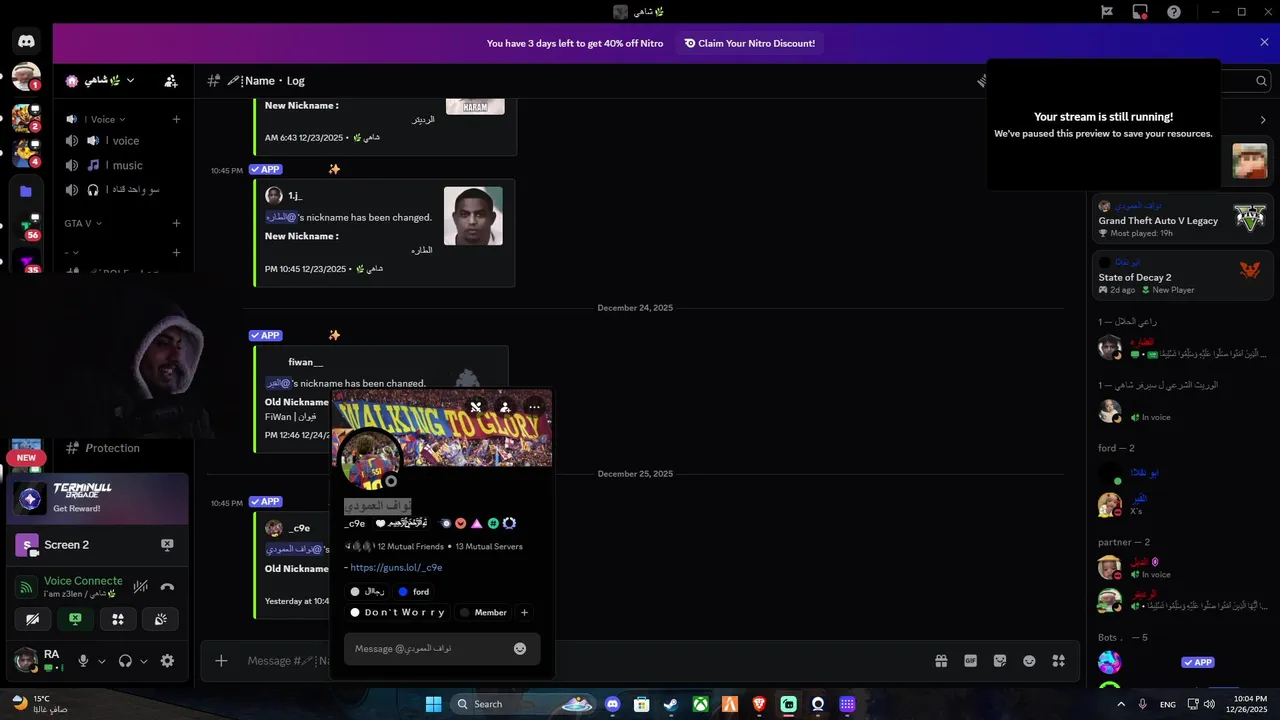Open the emoji picker in channel message bar

point(1029,661)
